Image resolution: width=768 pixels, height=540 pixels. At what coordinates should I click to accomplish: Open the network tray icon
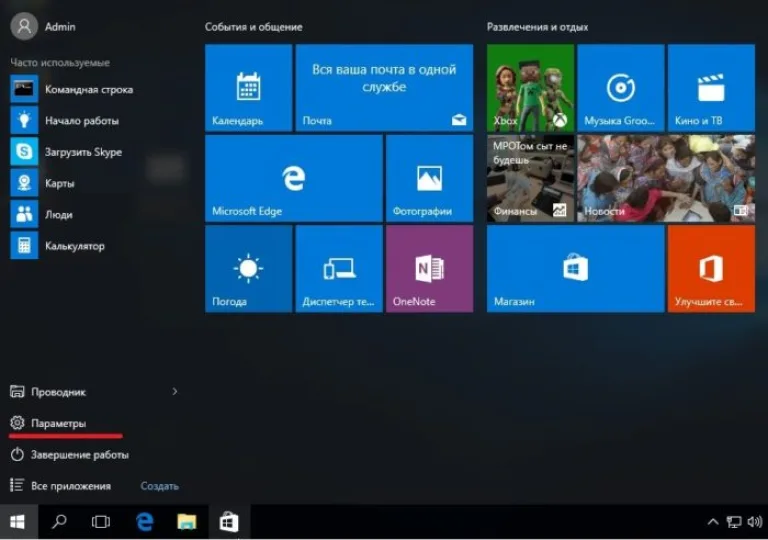click(734, 522)
